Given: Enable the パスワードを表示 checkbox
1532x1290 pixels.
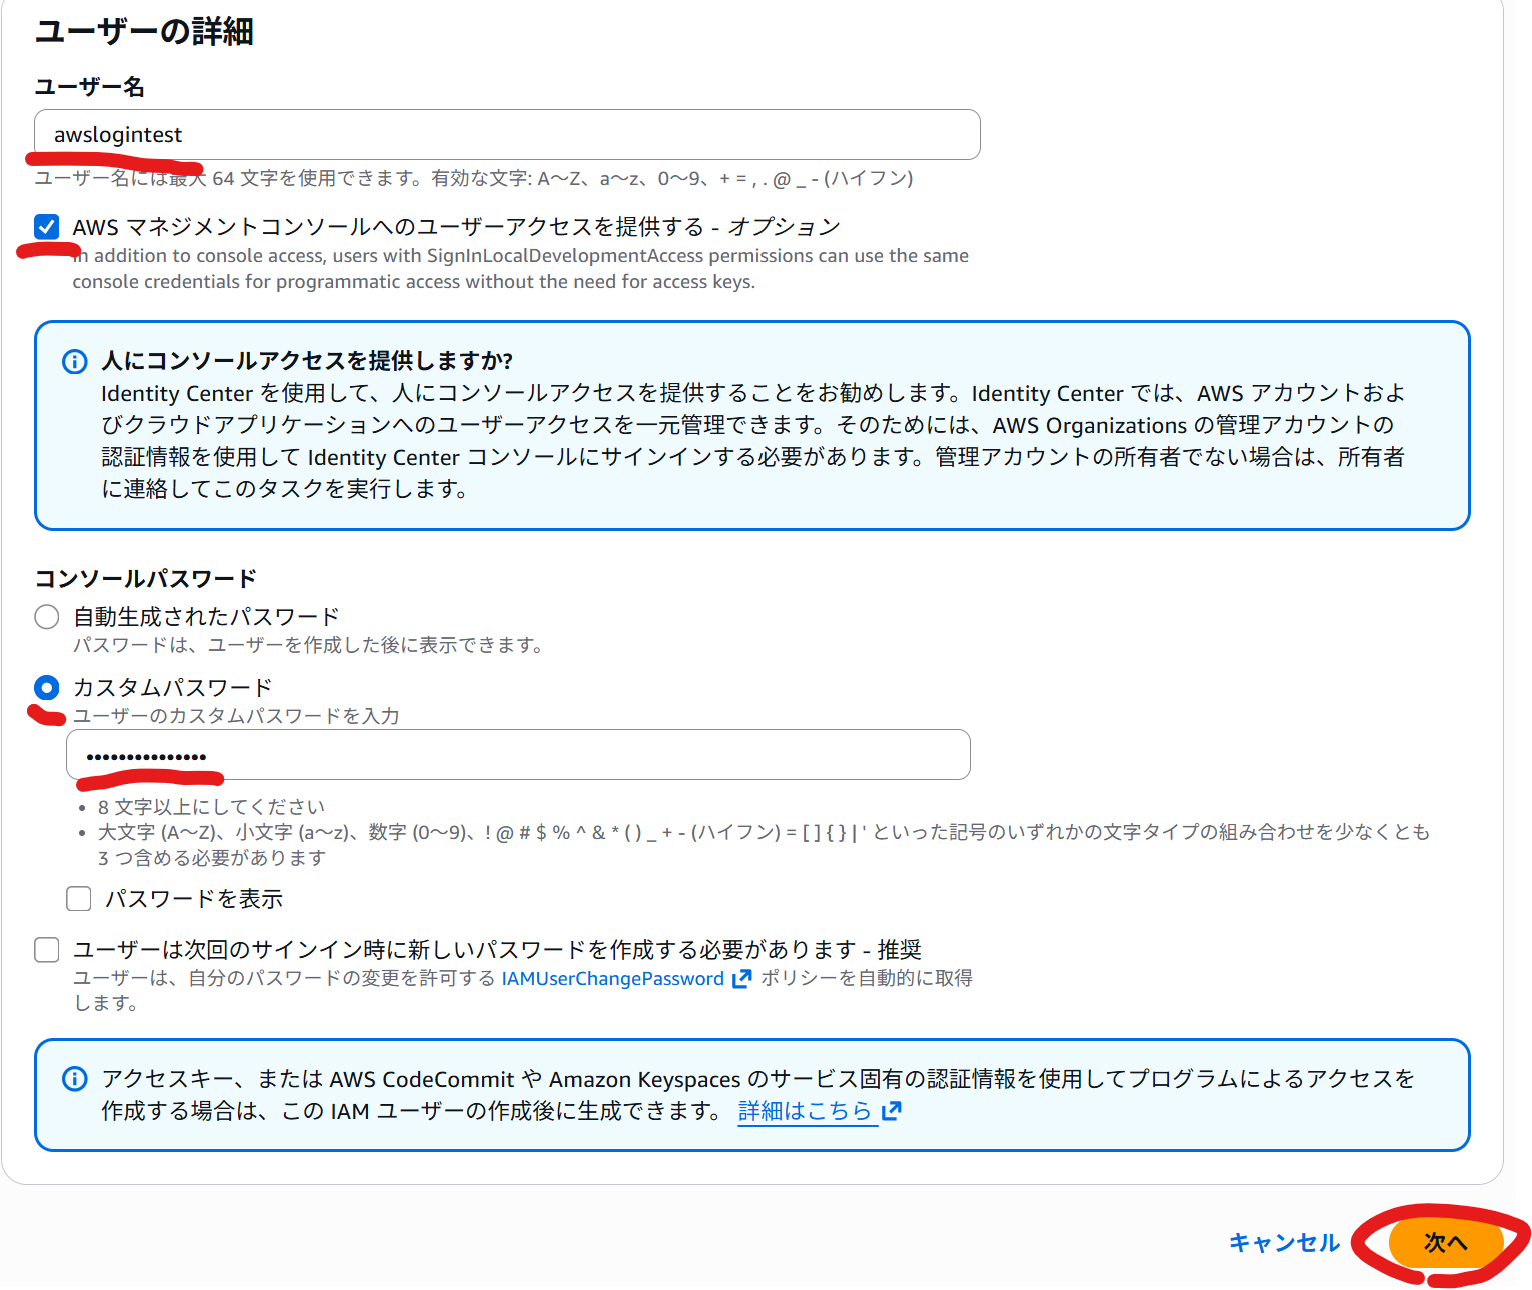Looking at the screenshot, I should point(79,899).
